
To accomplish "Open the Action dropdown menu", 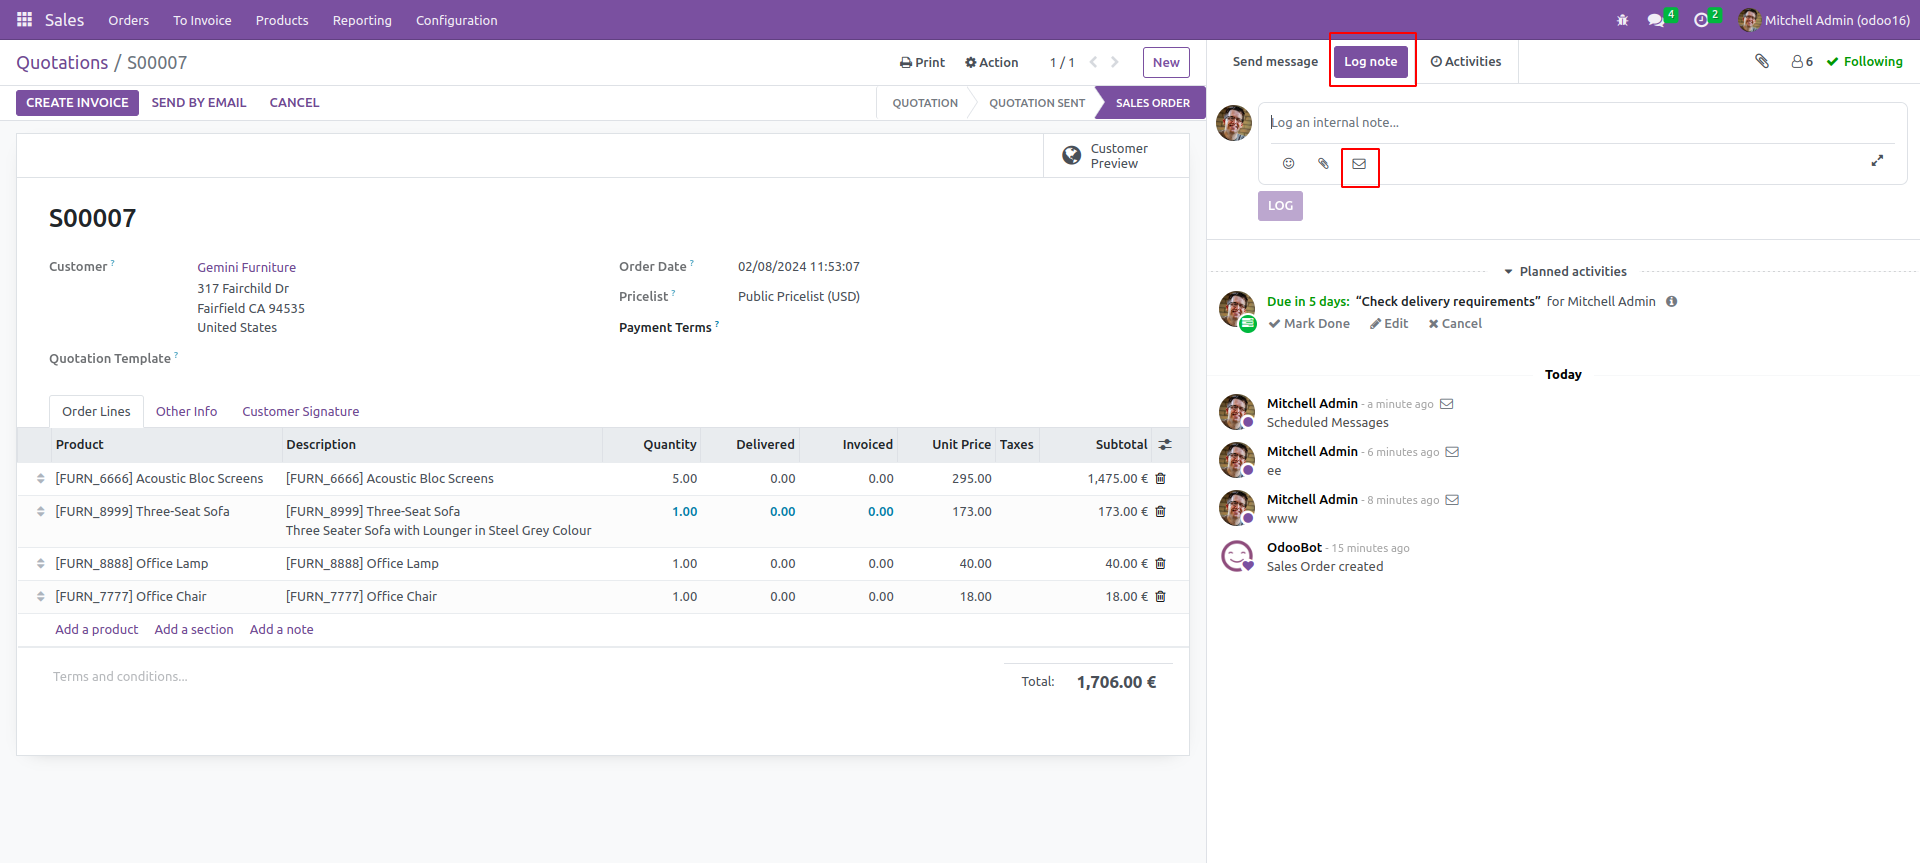I will (x=991, y=62).
